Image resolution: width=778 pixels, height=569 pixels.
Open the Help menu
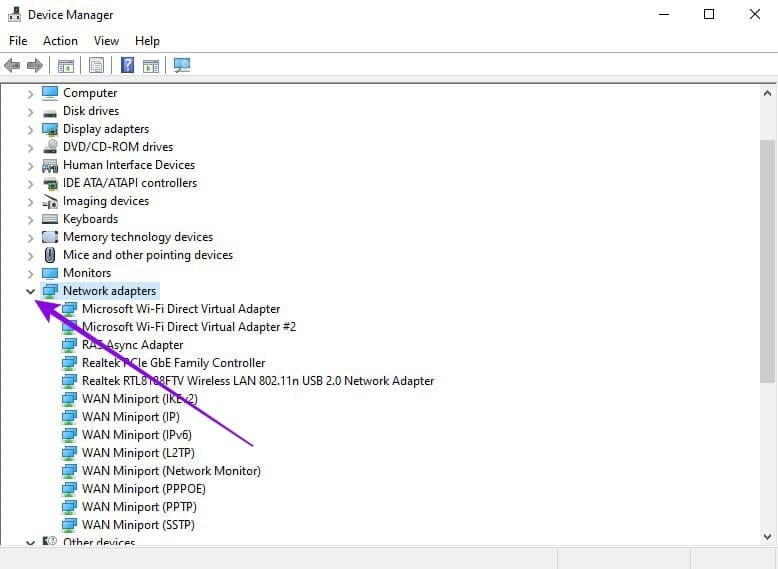point(147,41)
